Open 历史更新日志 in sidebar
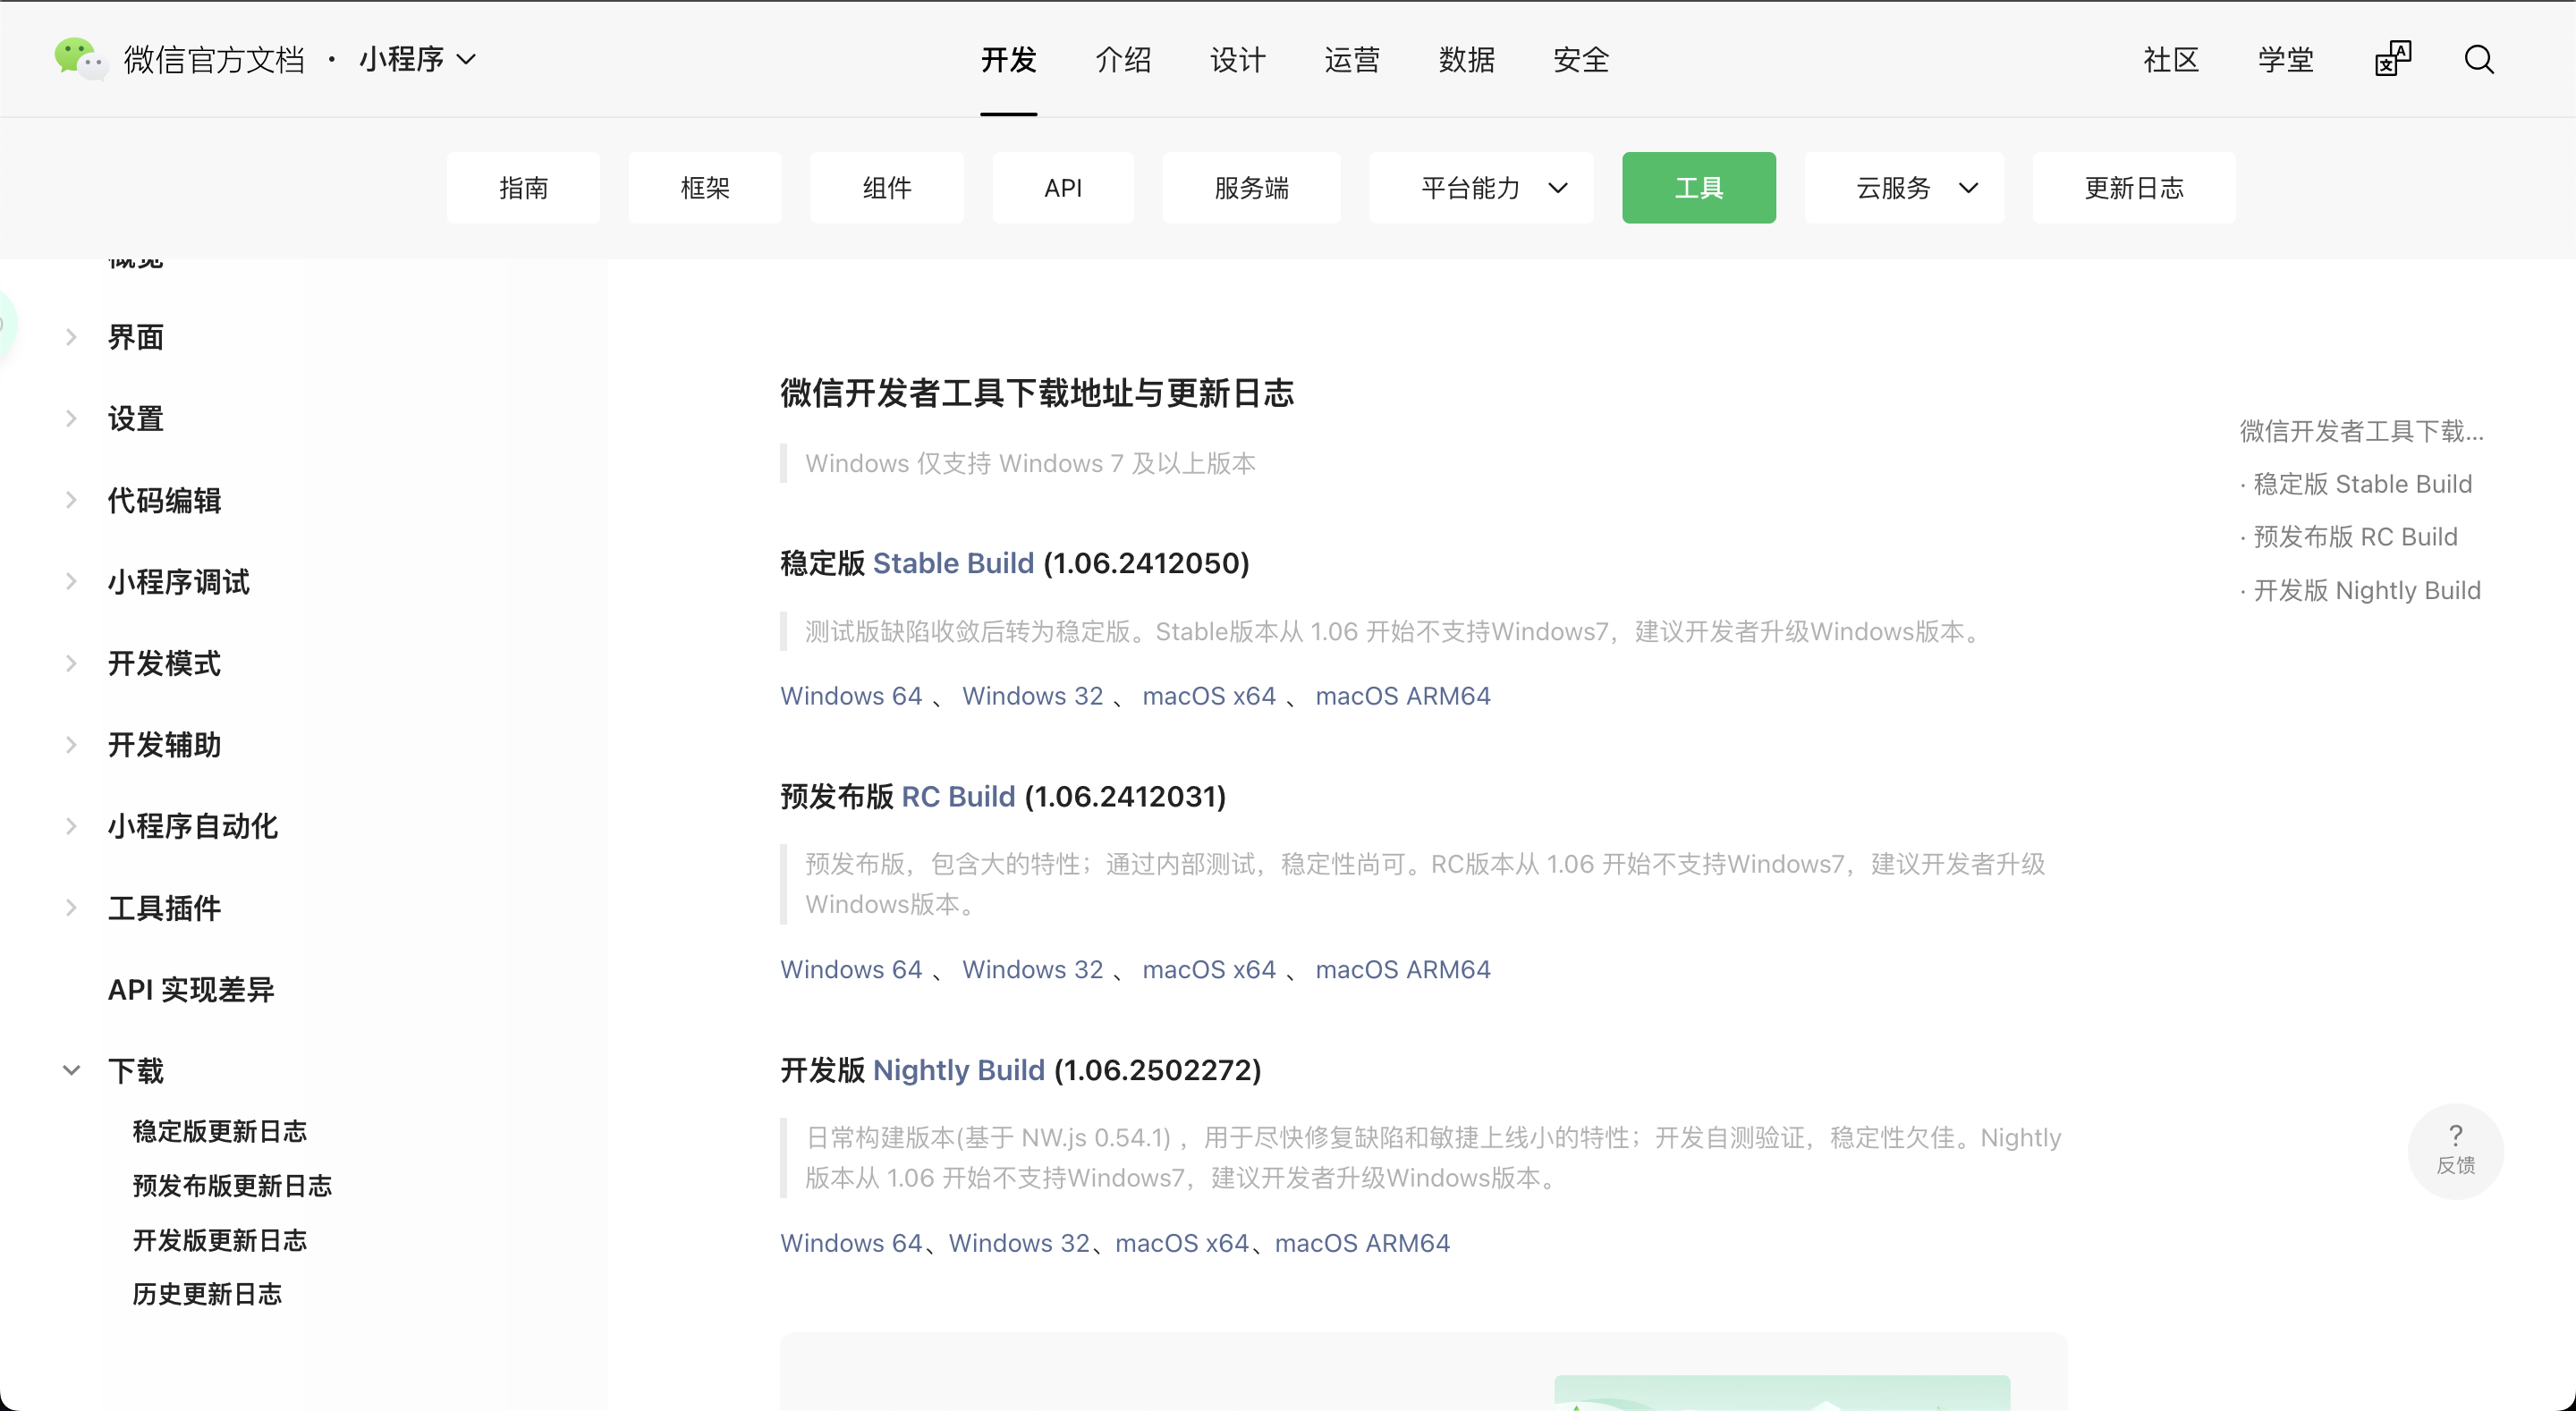 pyautogui.click(x=207, y=1295)
